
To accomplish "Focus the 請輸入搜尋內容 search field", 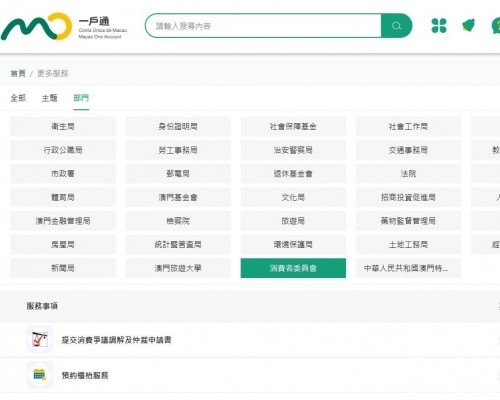I will pyautogui.click(x=263, y=26).
